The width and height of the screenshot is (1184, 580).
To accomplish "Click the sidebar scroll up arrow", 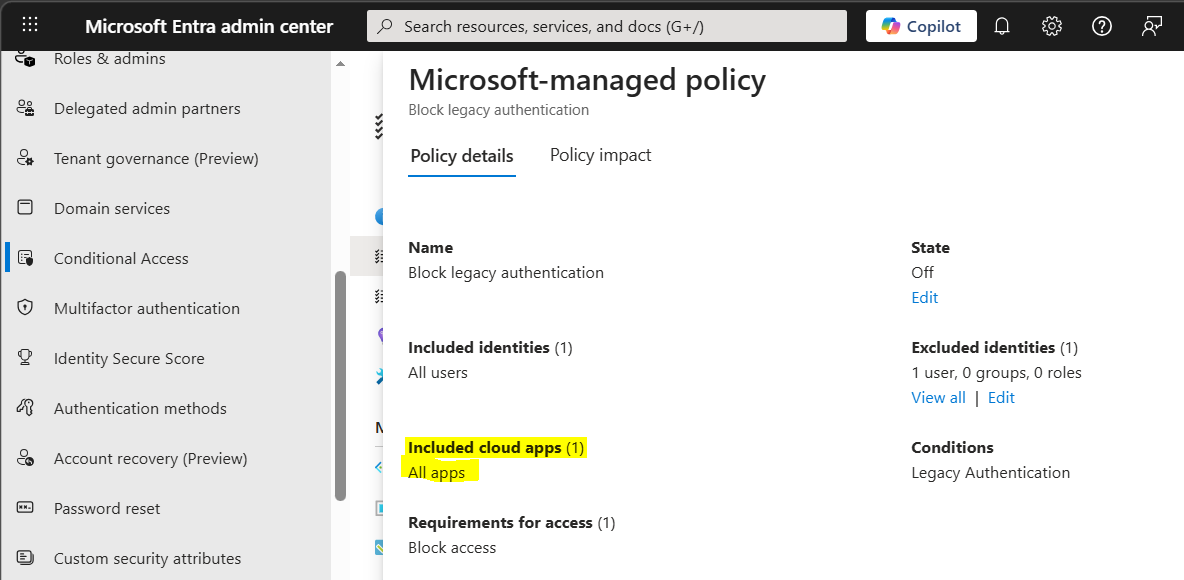I will (340, 63).
